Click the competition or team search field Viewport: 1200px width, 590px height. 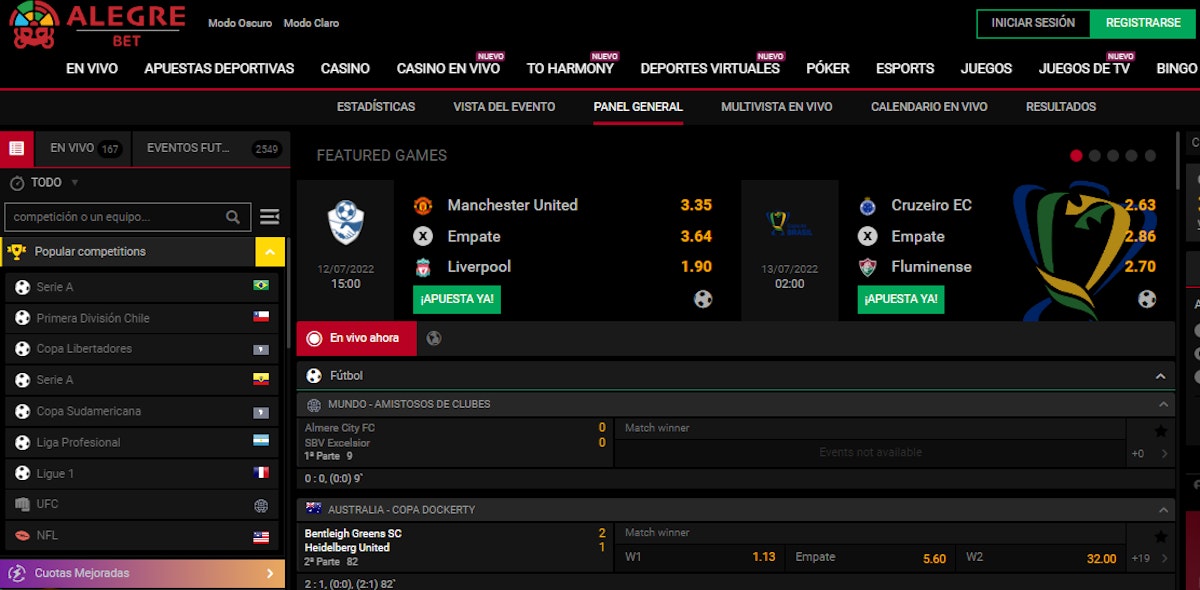pyautogui.click(x=115, y=217)
